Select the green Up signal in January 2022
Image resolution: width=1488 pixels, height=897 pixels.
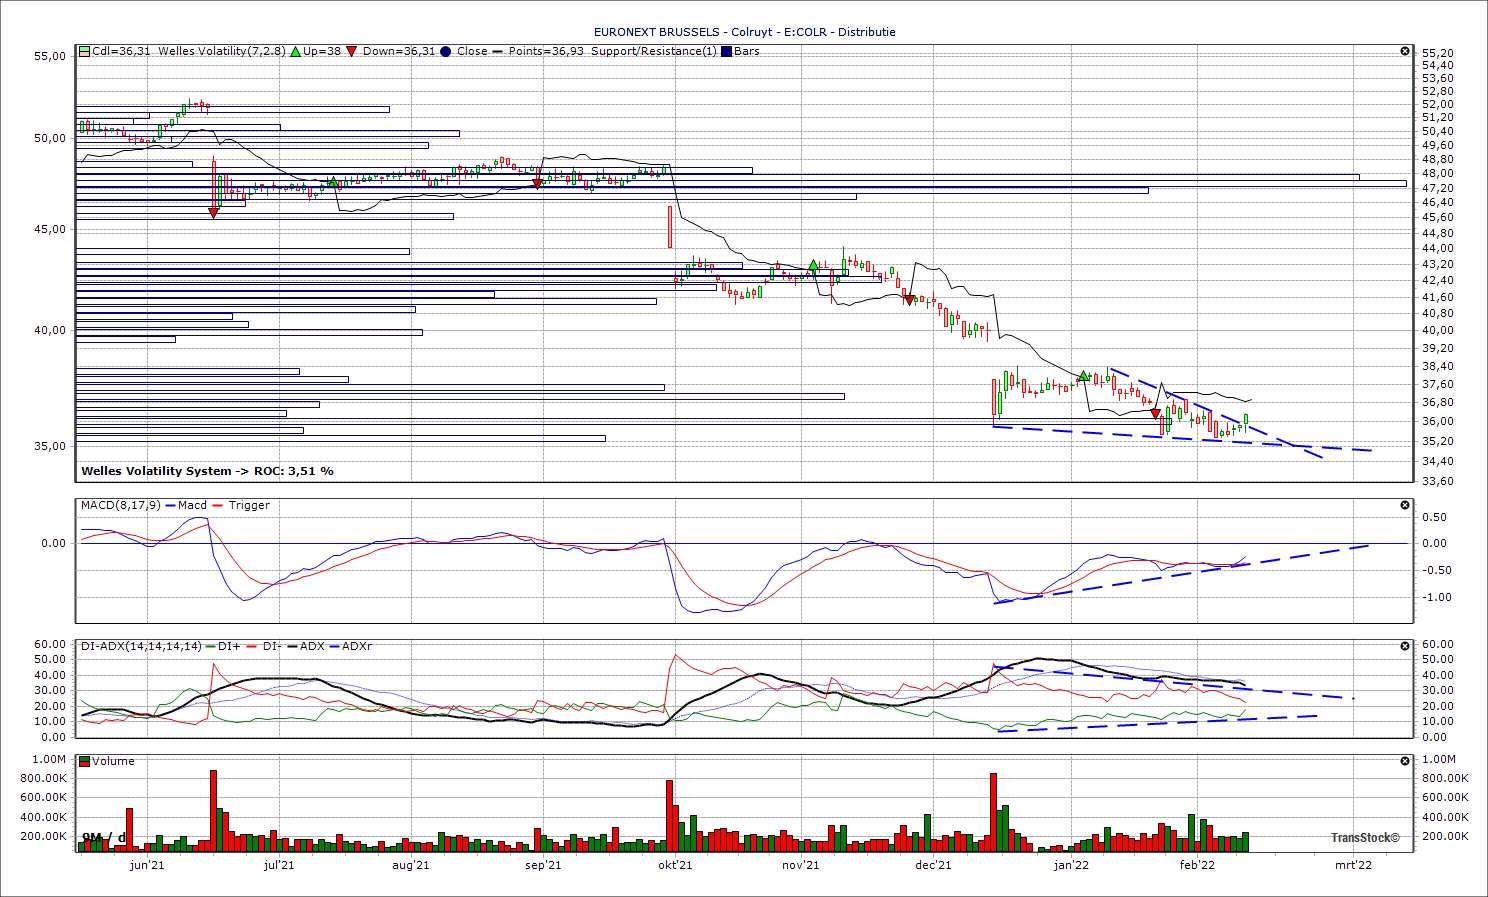(x=1083, y=376)
